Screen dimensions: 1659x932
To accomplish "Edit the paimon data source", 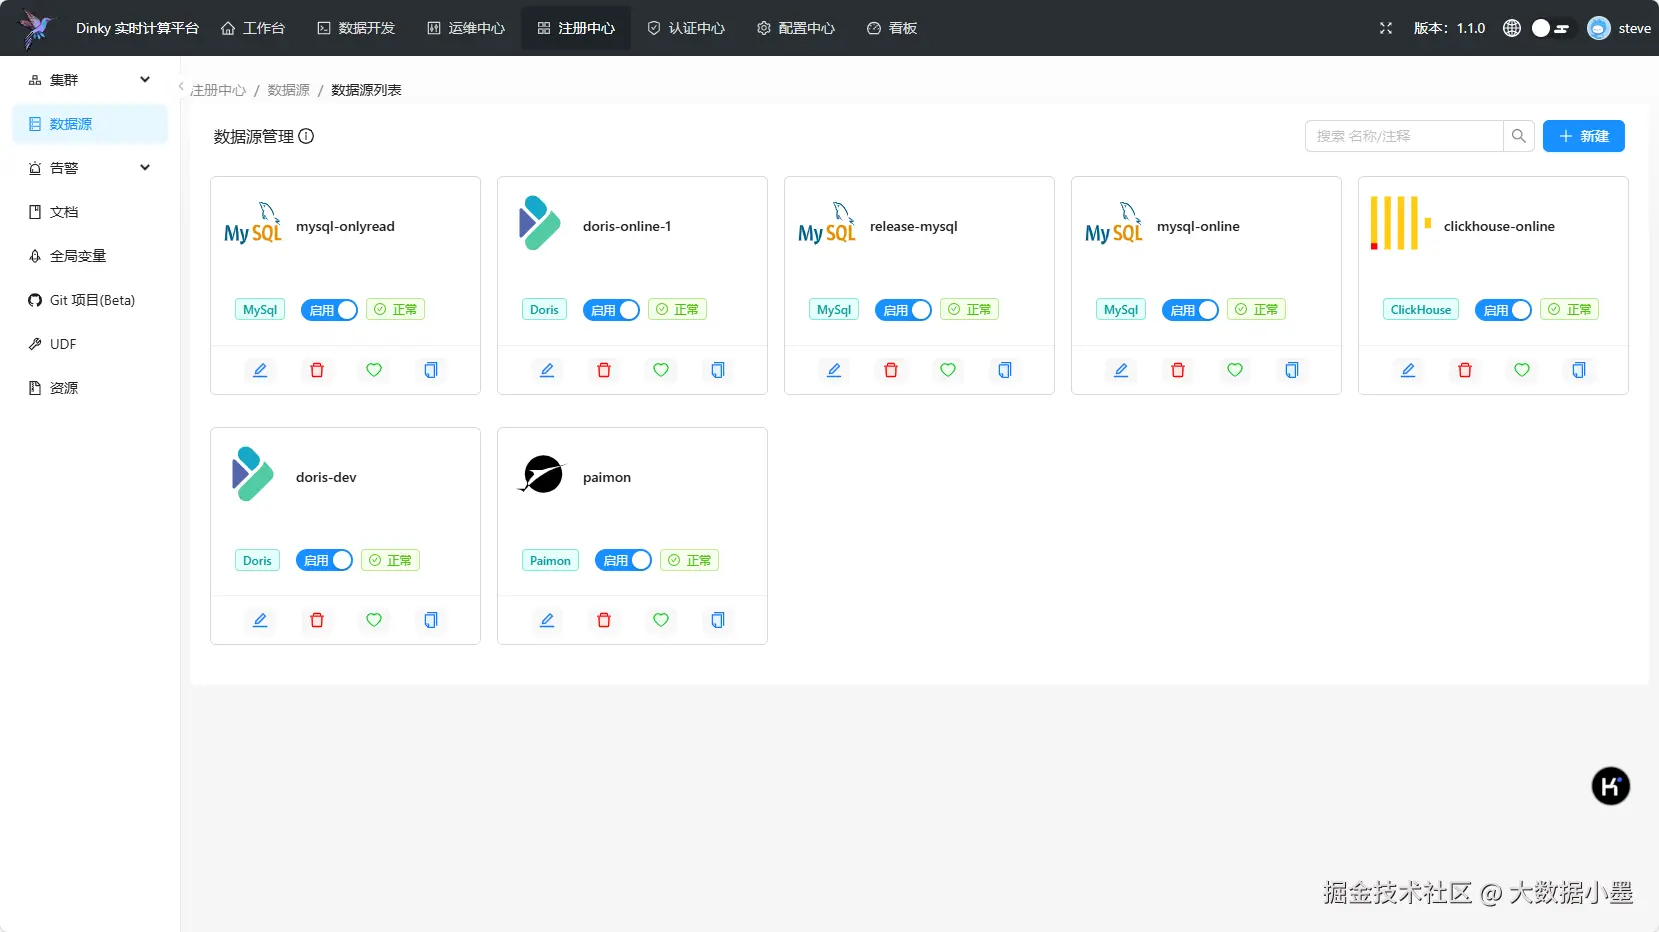I will 547,620.
